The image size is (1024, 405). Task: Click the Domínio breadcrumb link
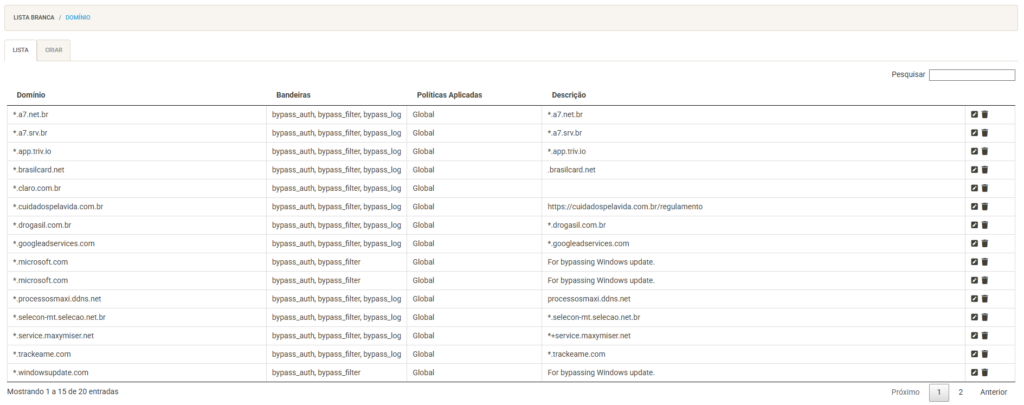tap(78, 18)
